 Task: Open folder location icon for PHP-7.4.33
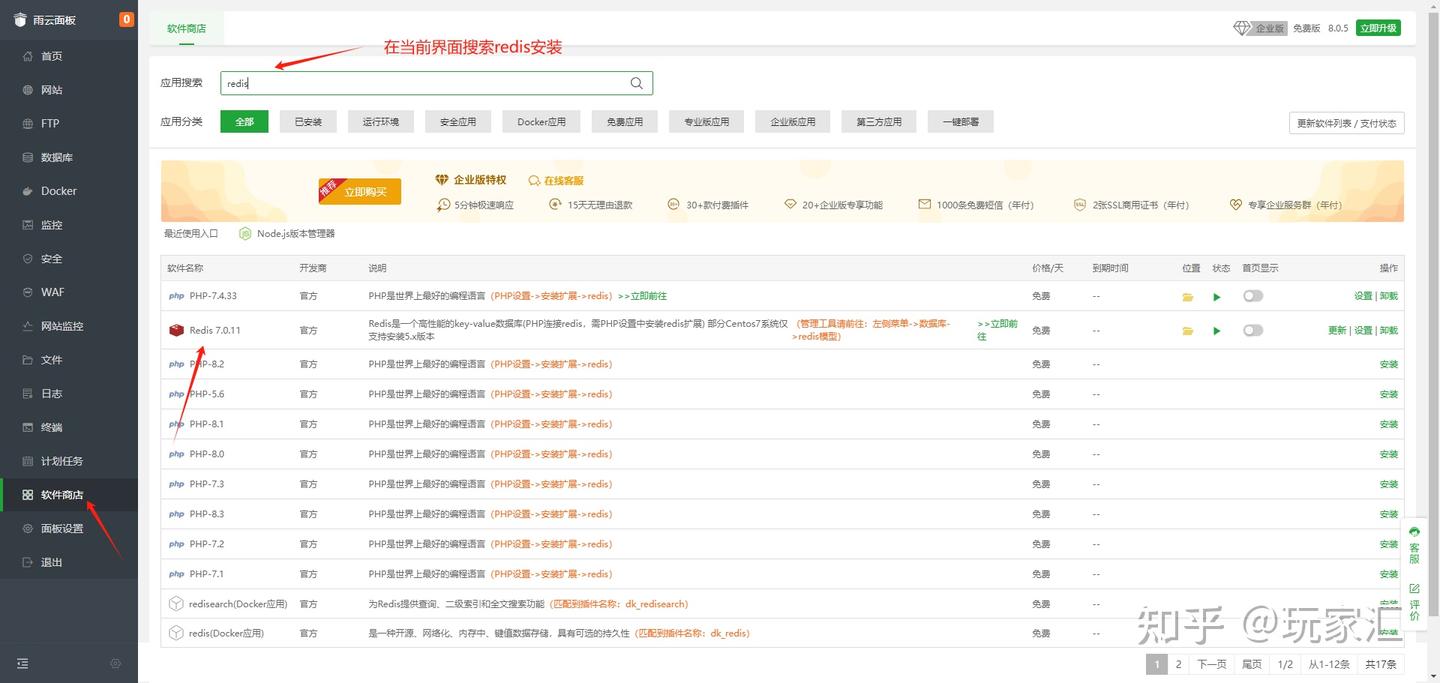(x=1188, y=297)
